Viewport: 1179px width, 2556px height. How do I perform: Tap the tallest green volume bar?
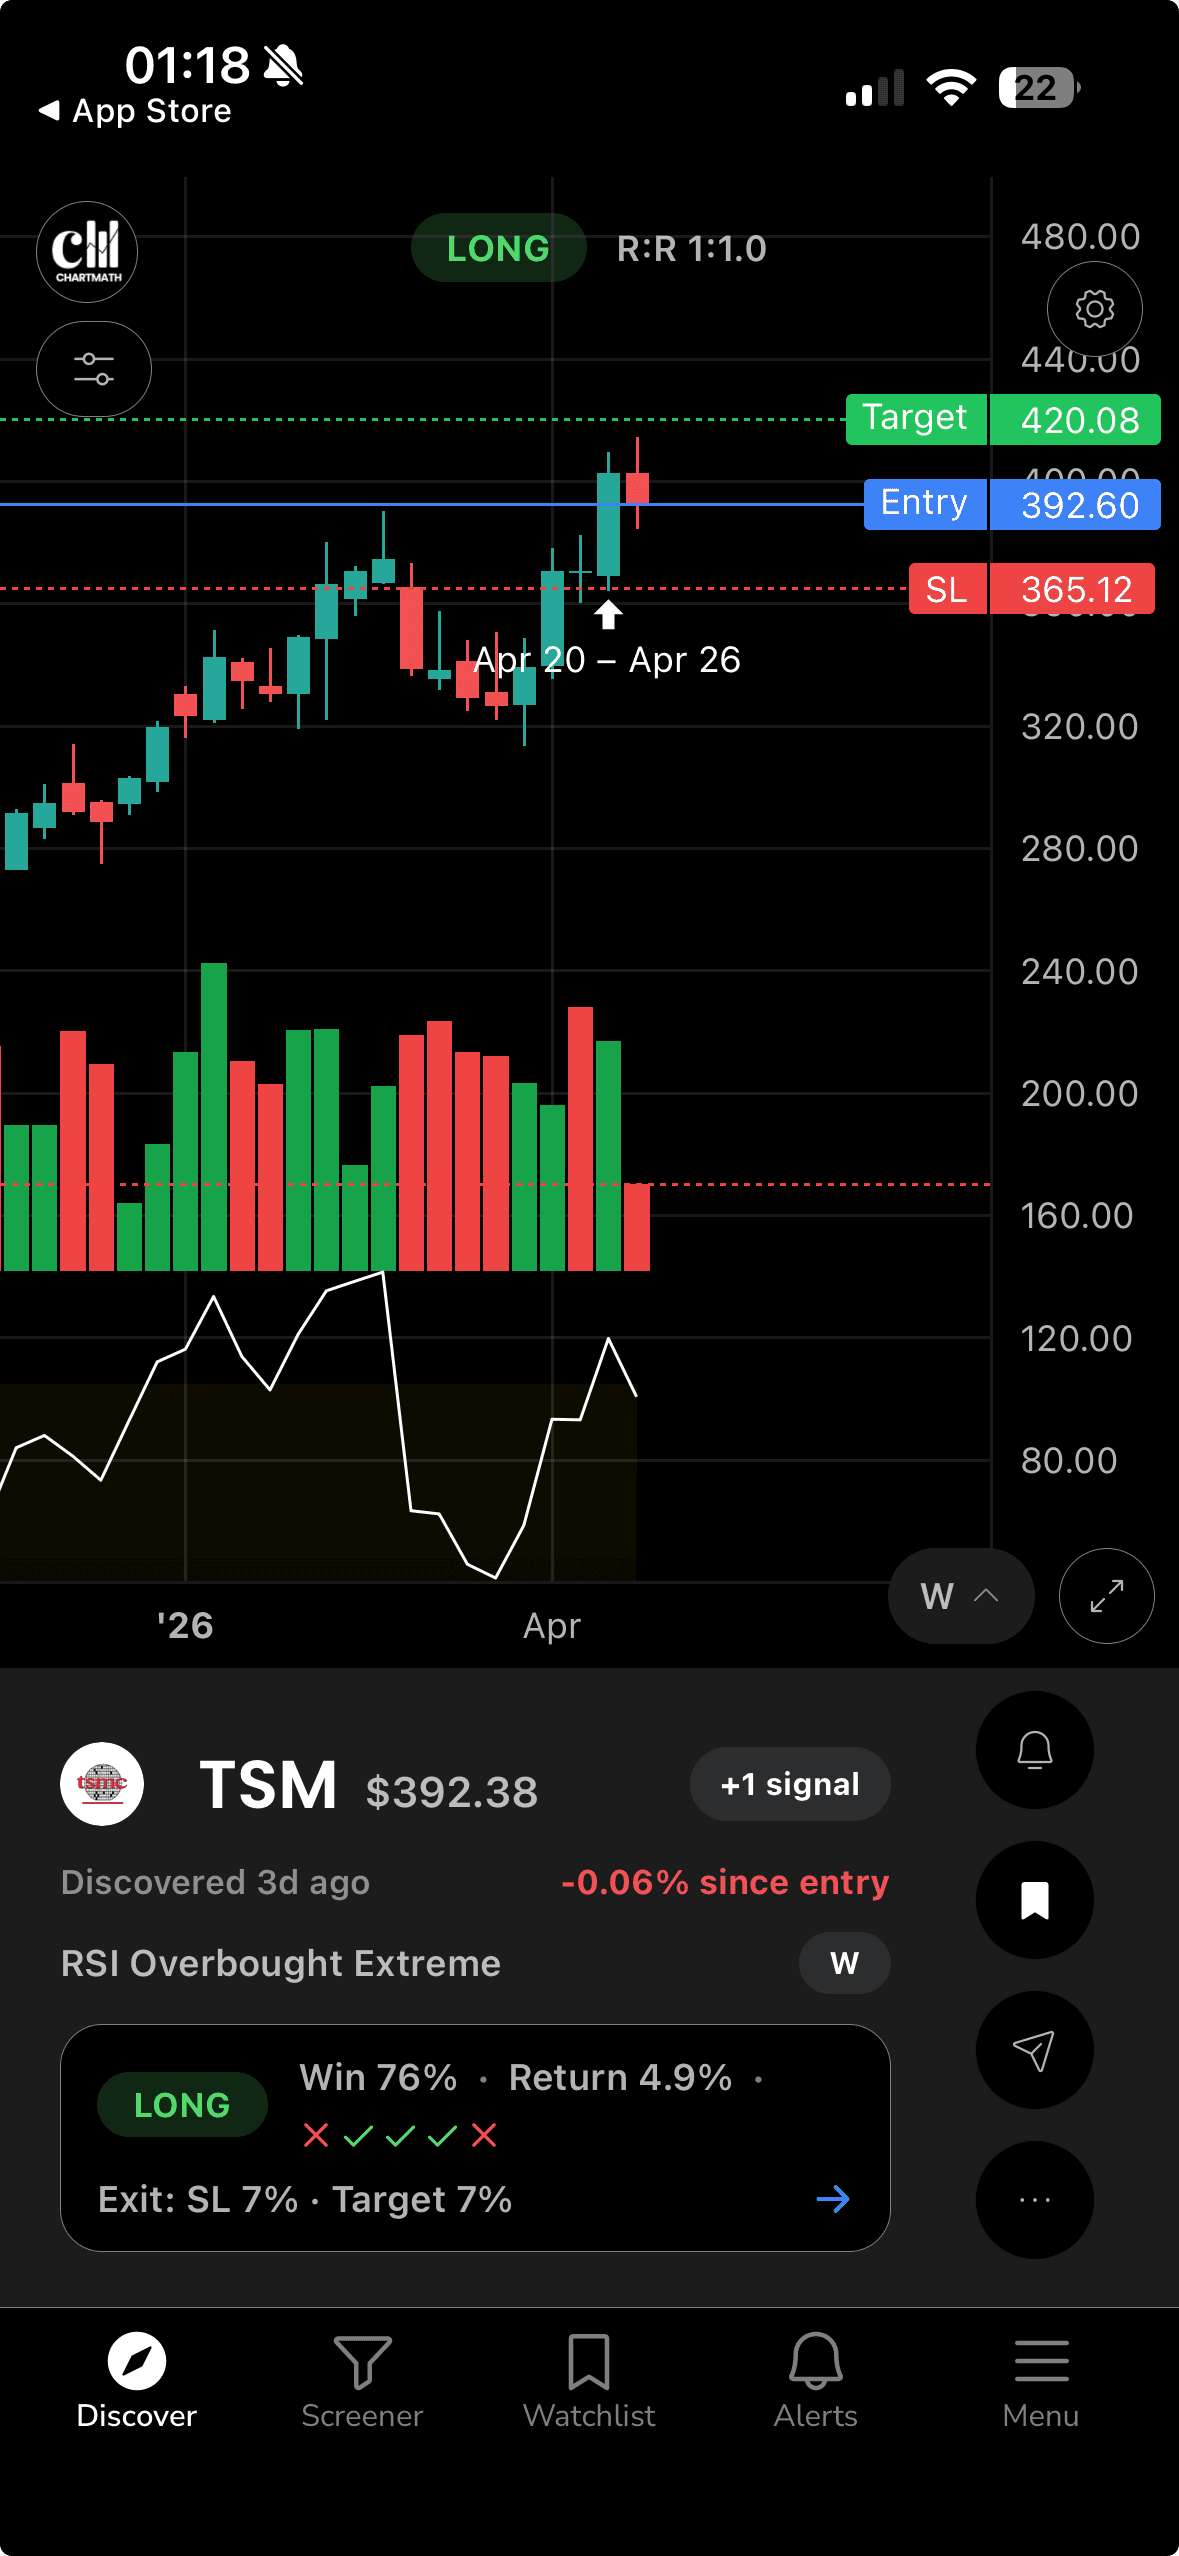(214, 1116)
